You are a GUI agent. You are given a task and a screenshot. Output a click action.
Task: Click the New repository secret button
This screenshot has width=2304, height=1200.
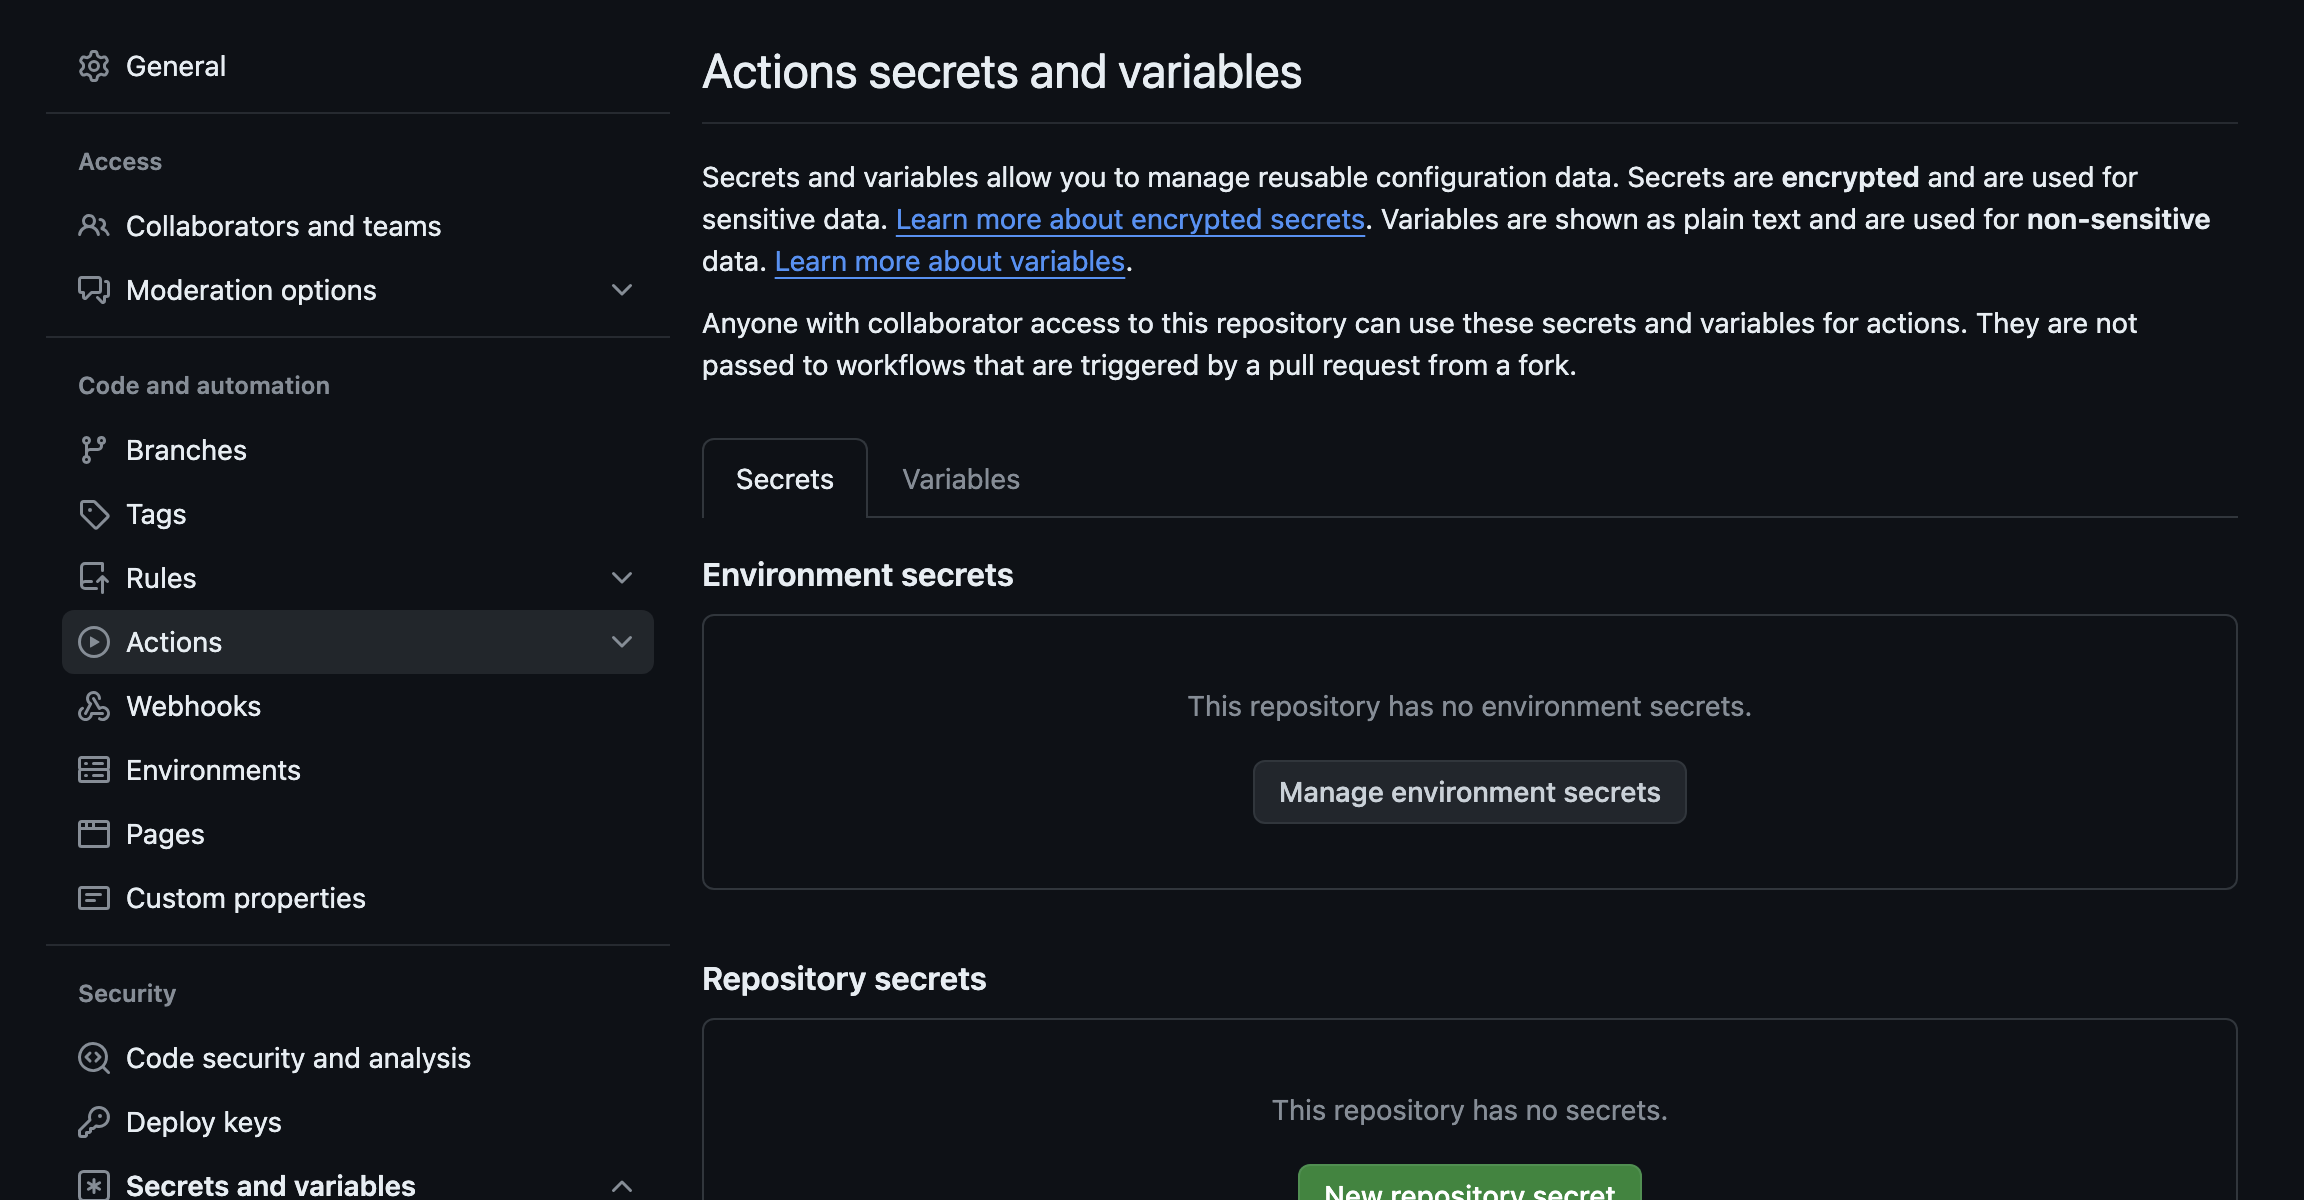1469,1186
